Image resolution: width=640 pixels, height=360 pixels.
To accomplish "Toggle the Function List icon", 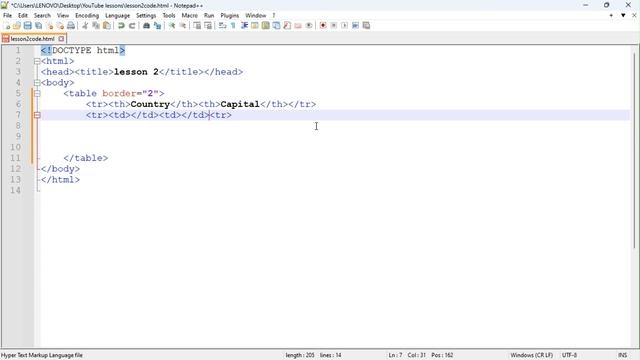I will point(287,26).
